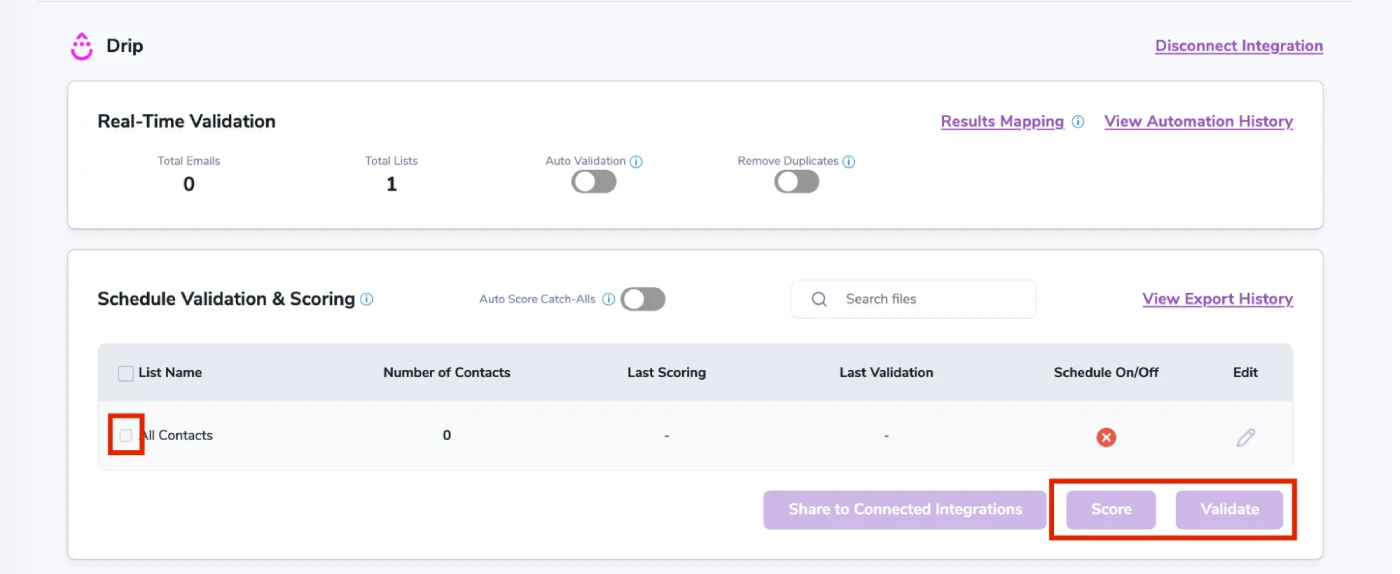
Task: Check the All Contacts row checkbox
Action: (126, 435)
